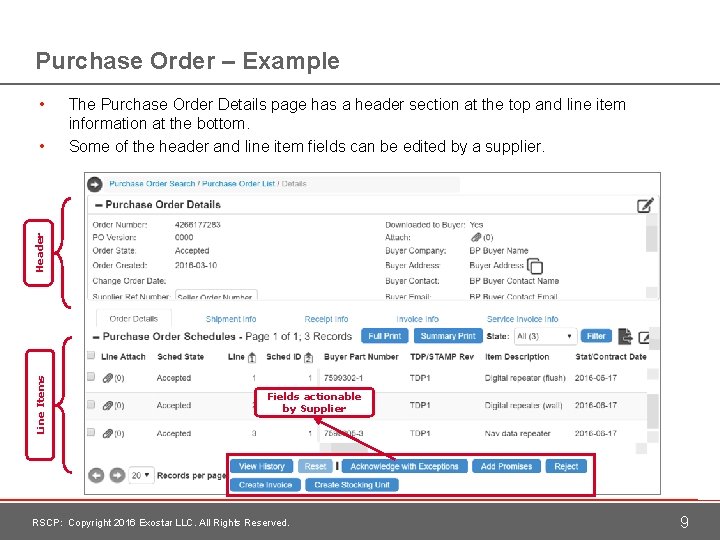This screenshot has height=540, width=720.
Task: Open the State filter dropdown
Action: (545, 336)
